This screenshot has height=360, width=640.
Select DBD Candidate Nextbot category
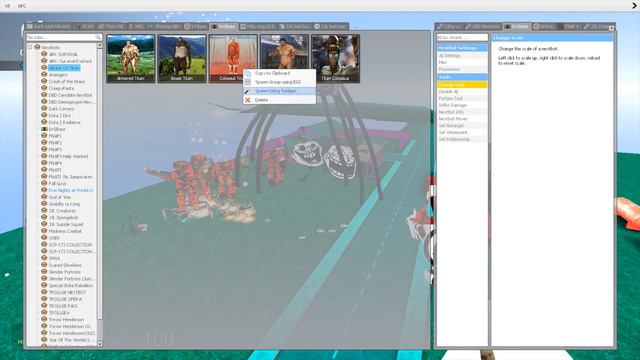click(70, 95)
